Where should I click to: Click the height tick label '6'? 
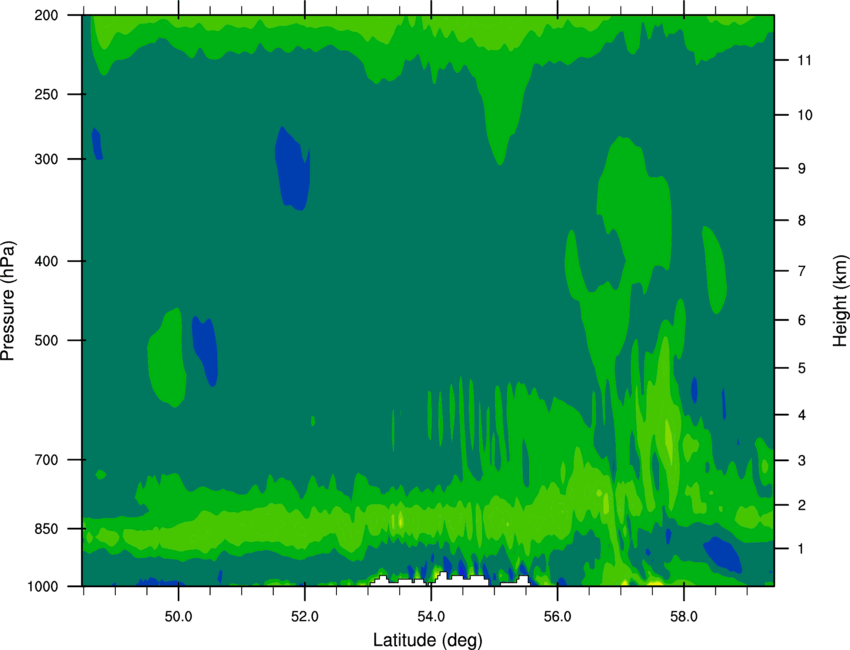click(x=802, y=320)
